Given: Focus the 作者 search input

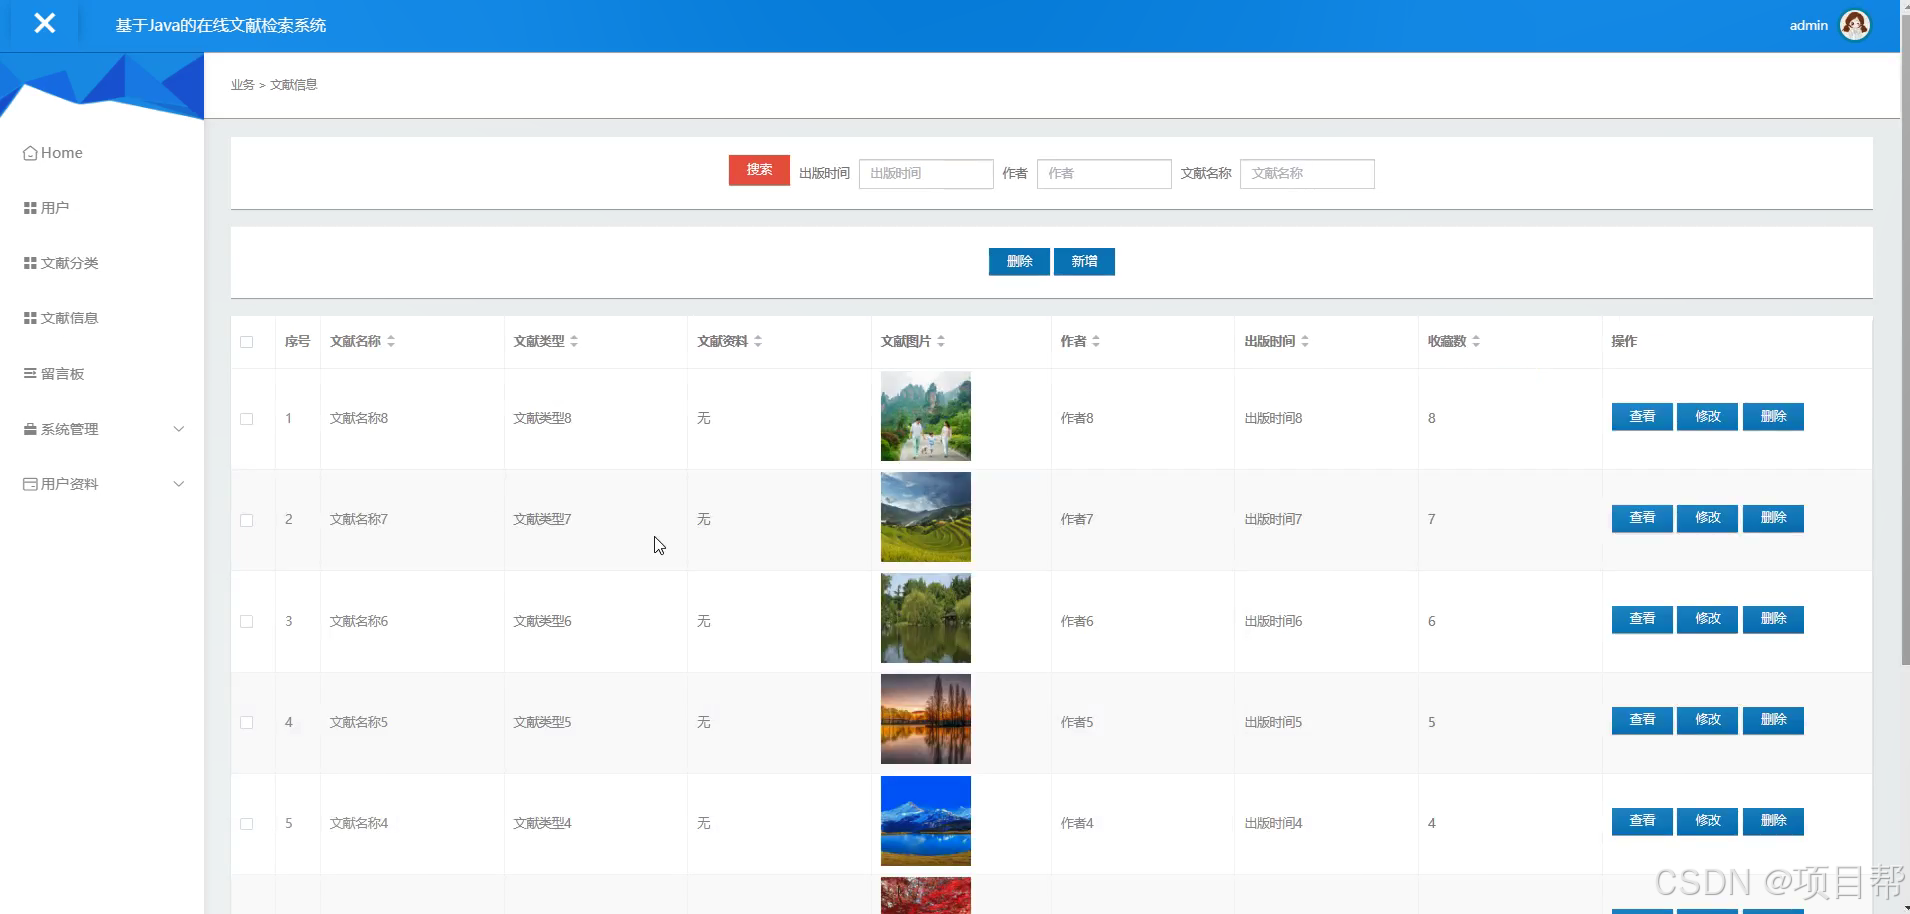Looking at the screenshot, I should coord(1104,173).
